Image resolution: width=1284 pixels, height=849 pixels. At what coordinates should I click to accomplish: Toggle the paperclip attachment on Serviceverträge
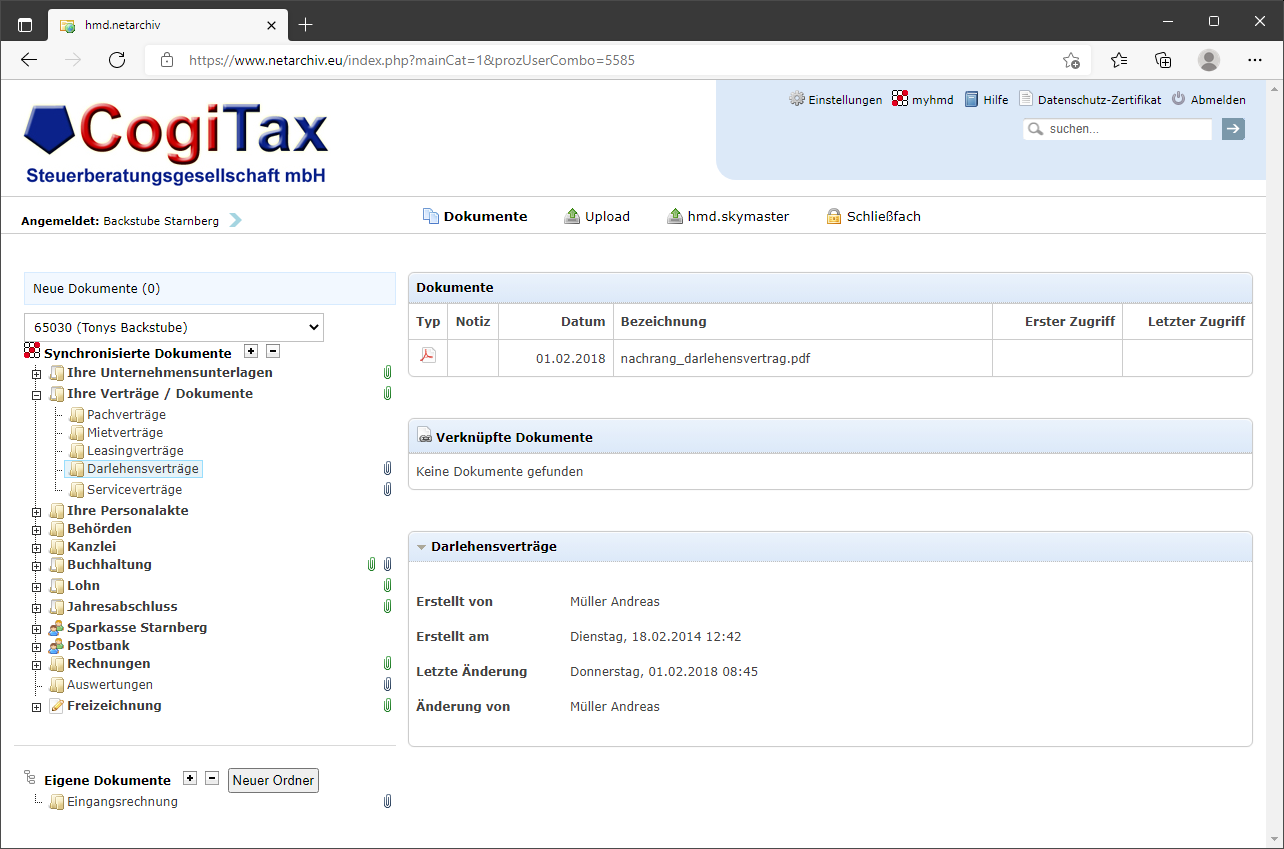tap(387, 489)
